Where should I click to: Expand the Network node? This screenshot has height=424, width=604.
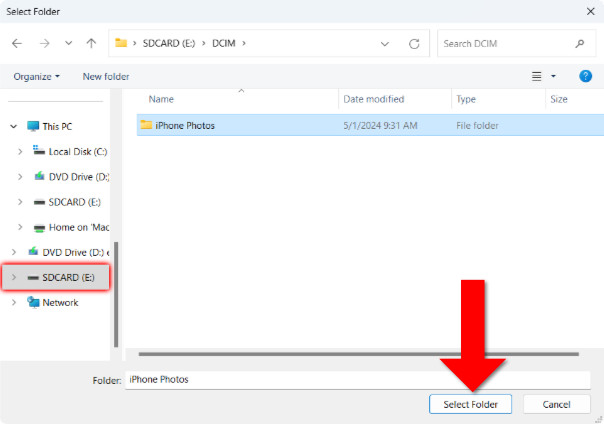14,302
